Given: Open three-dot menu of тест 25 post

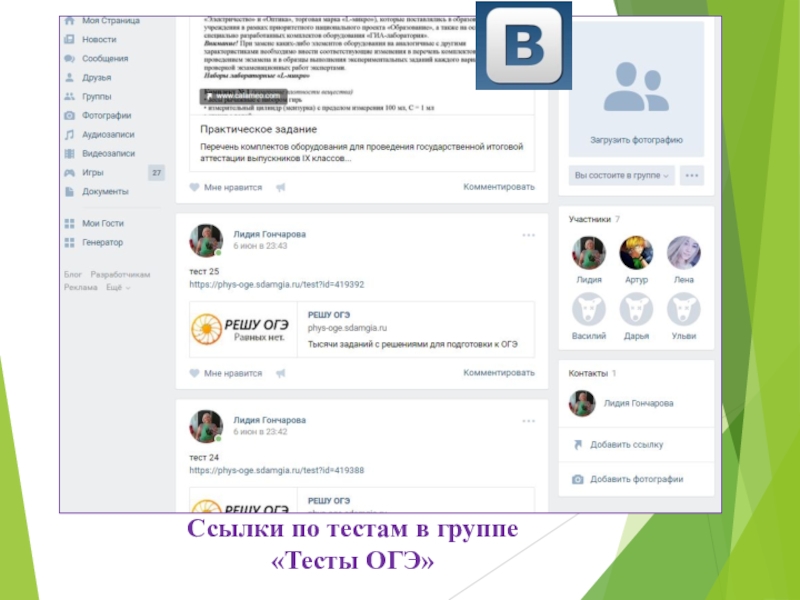Looking at the screenshot, I should click(x=529, y=235).
